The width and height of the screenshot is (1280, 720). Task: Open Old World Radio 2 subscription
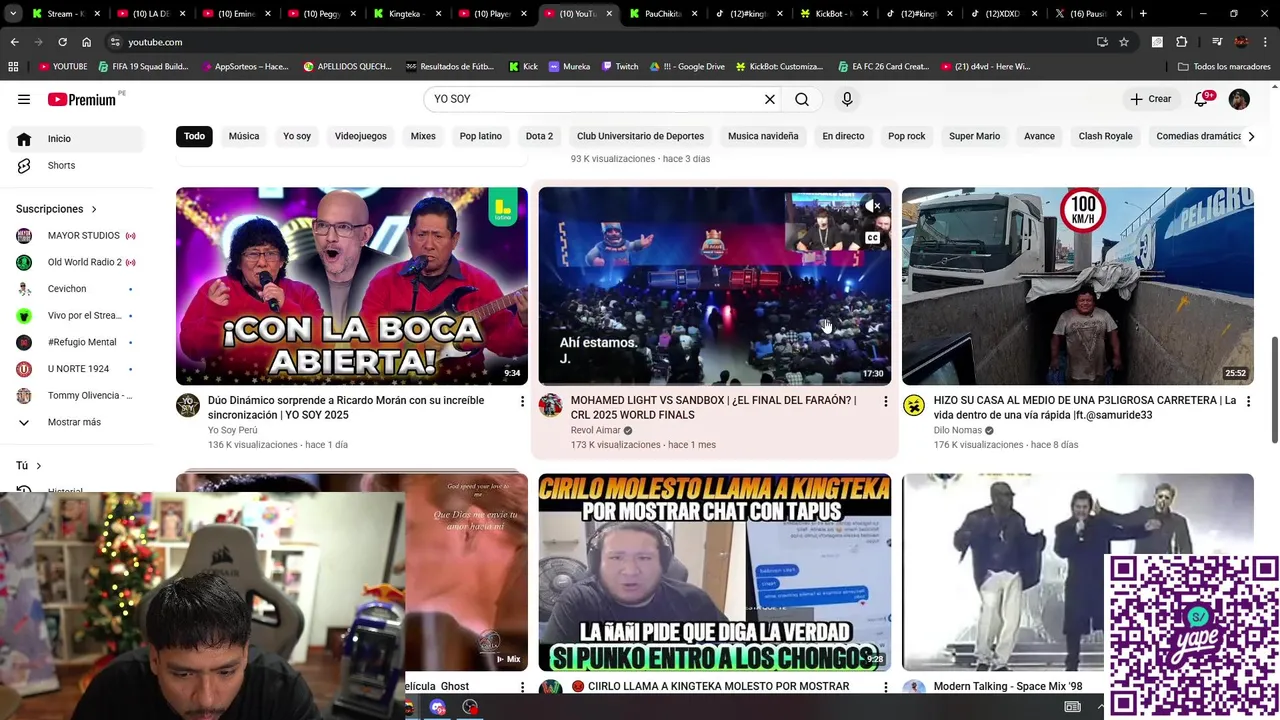coord(77,262)
